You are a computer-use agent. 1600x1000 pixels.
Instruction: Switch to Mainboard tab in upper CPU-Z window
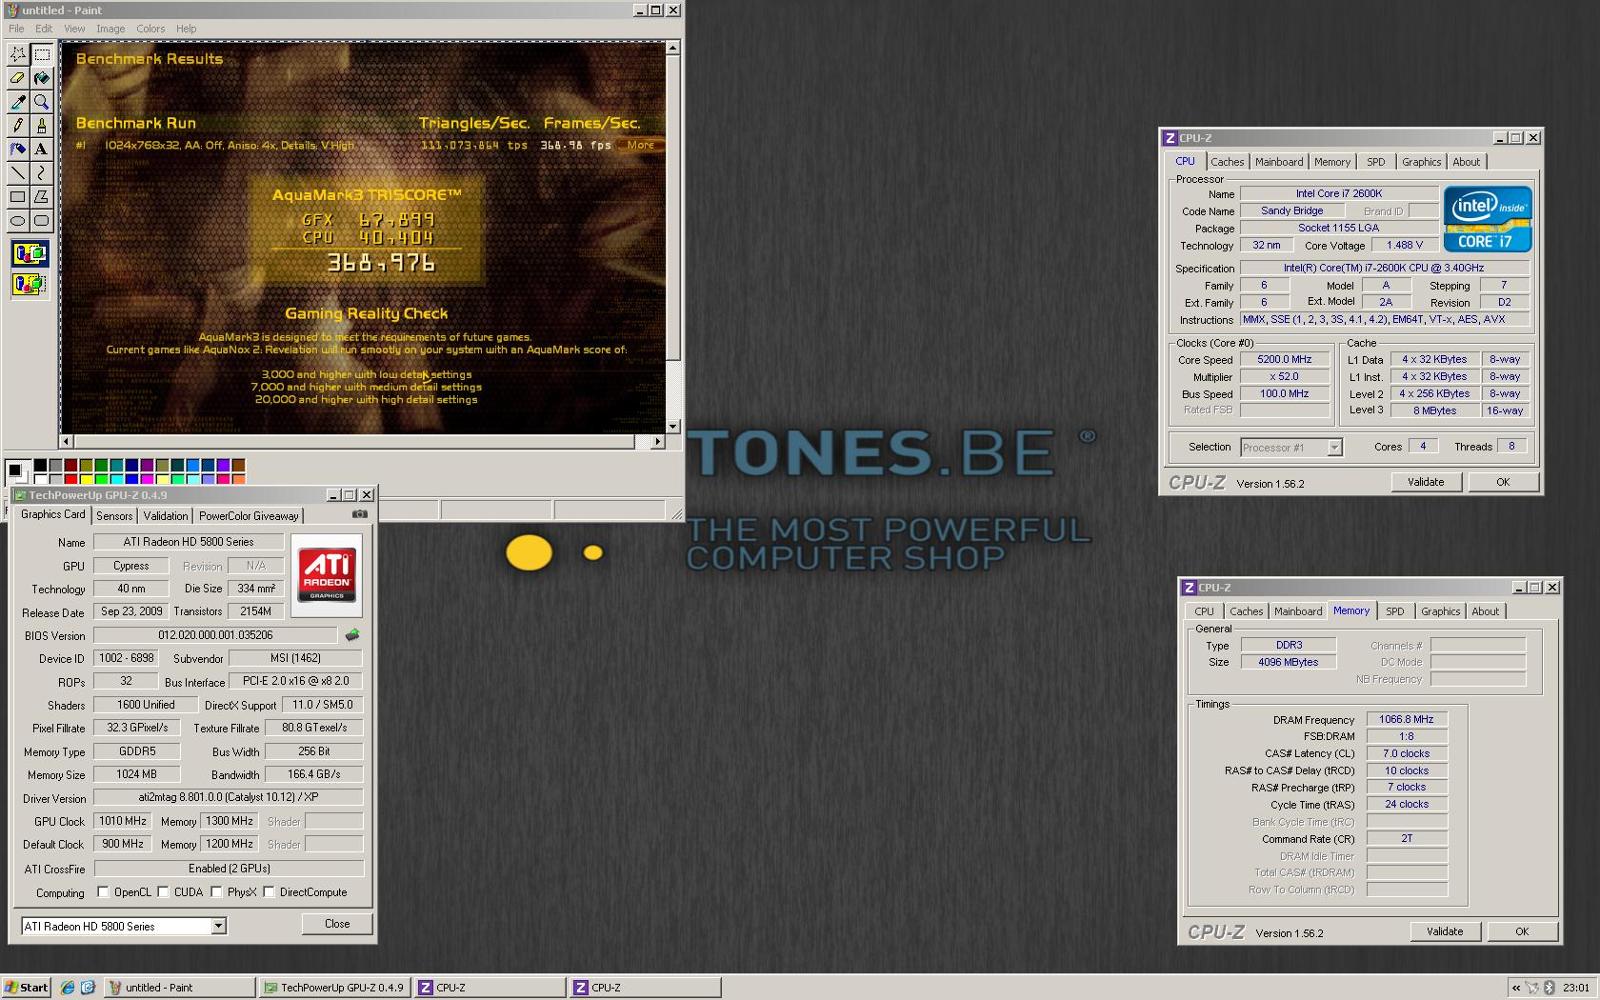pos(1279,162)
